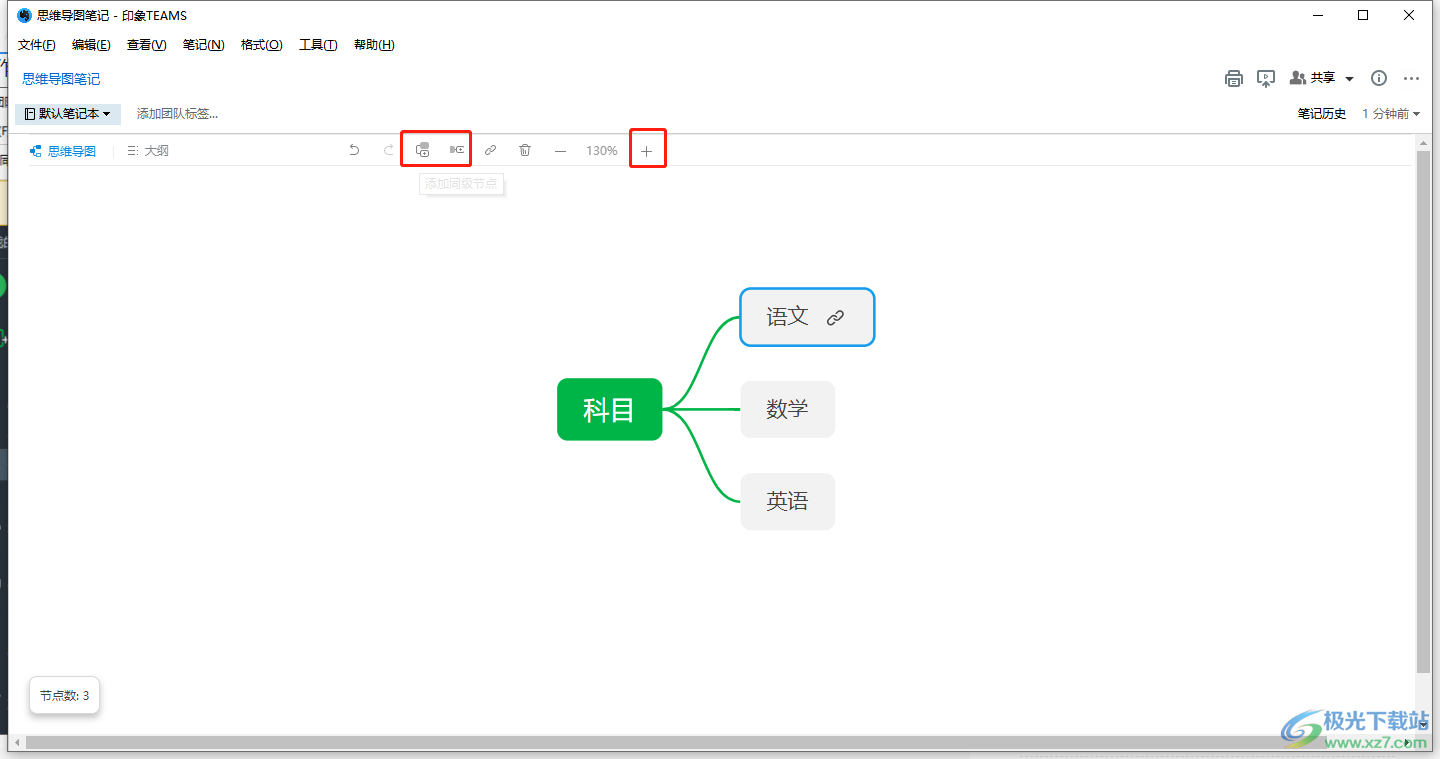Open the 帮助(H) menu
This screenshot has height=759, width=1440.
(x=374, y=45)
